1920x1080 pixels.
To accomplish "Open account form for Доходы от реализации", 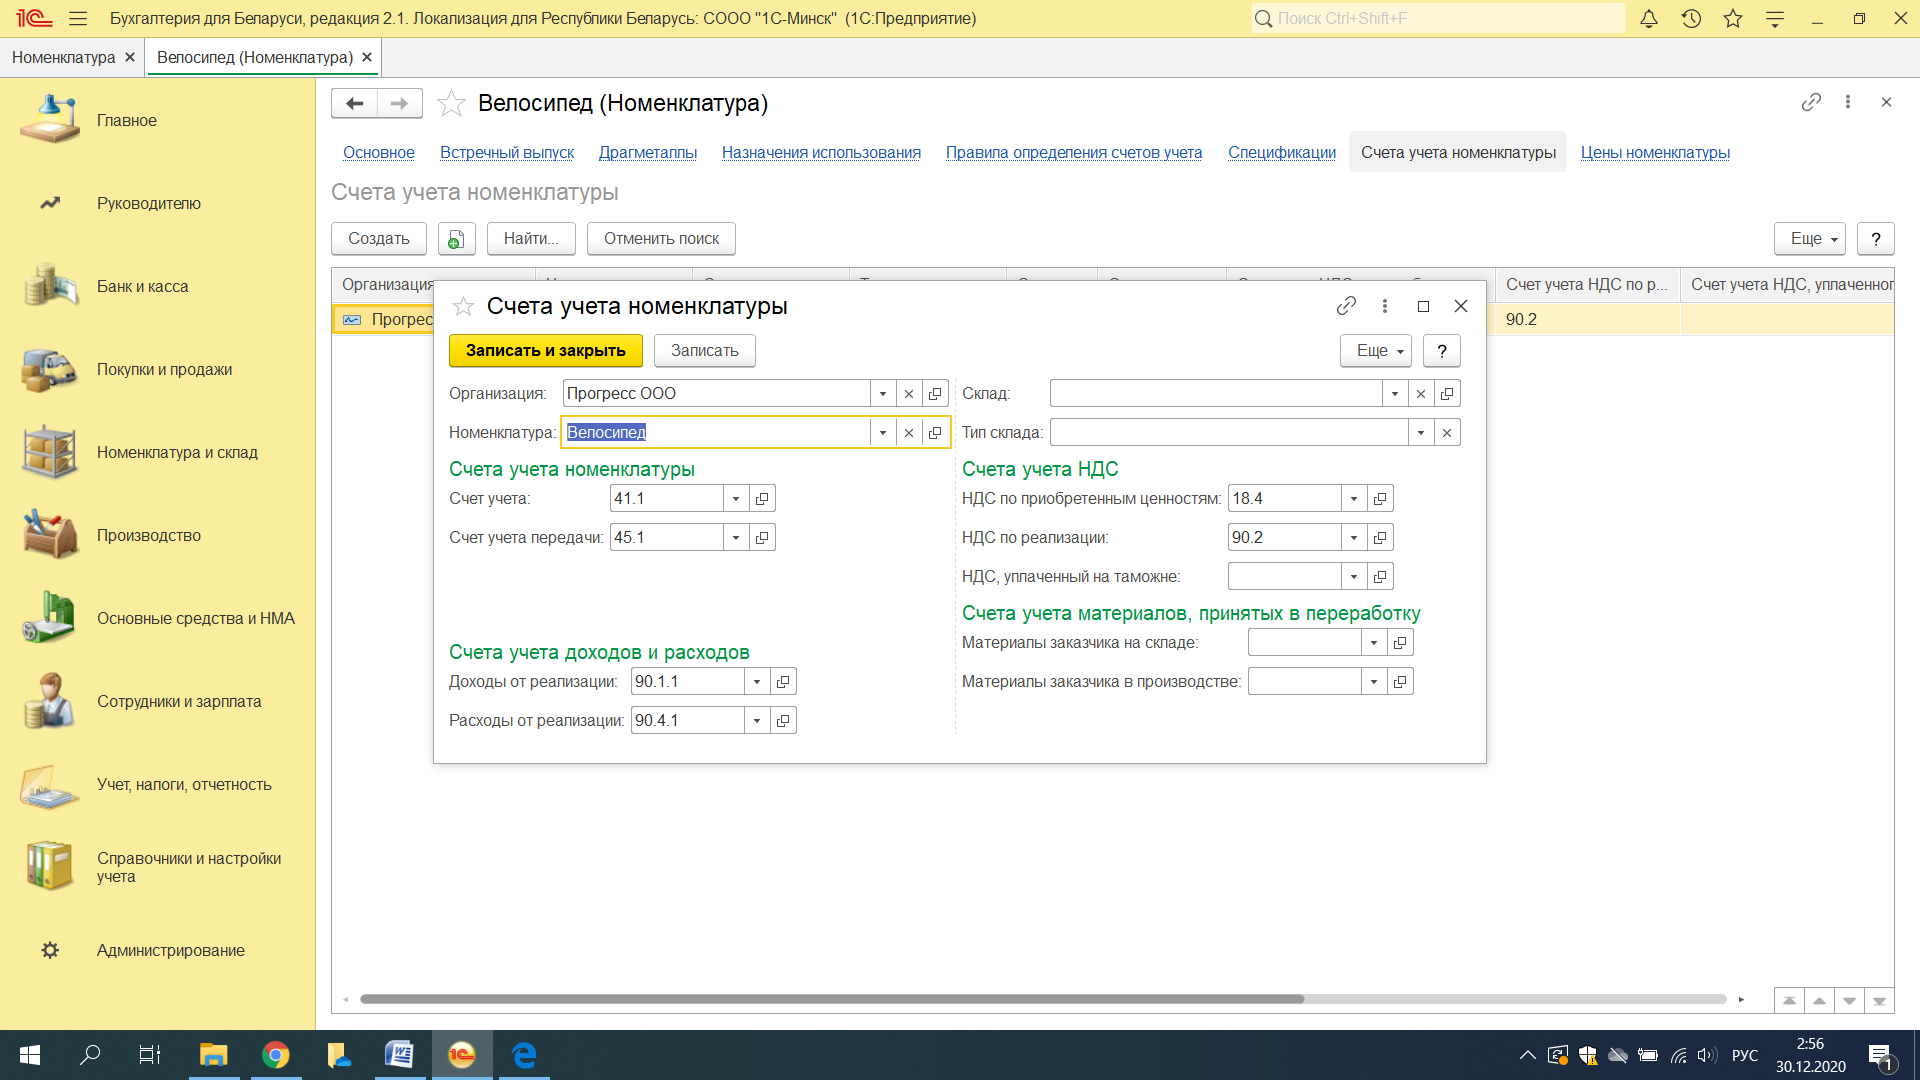I will pos(783,681).
